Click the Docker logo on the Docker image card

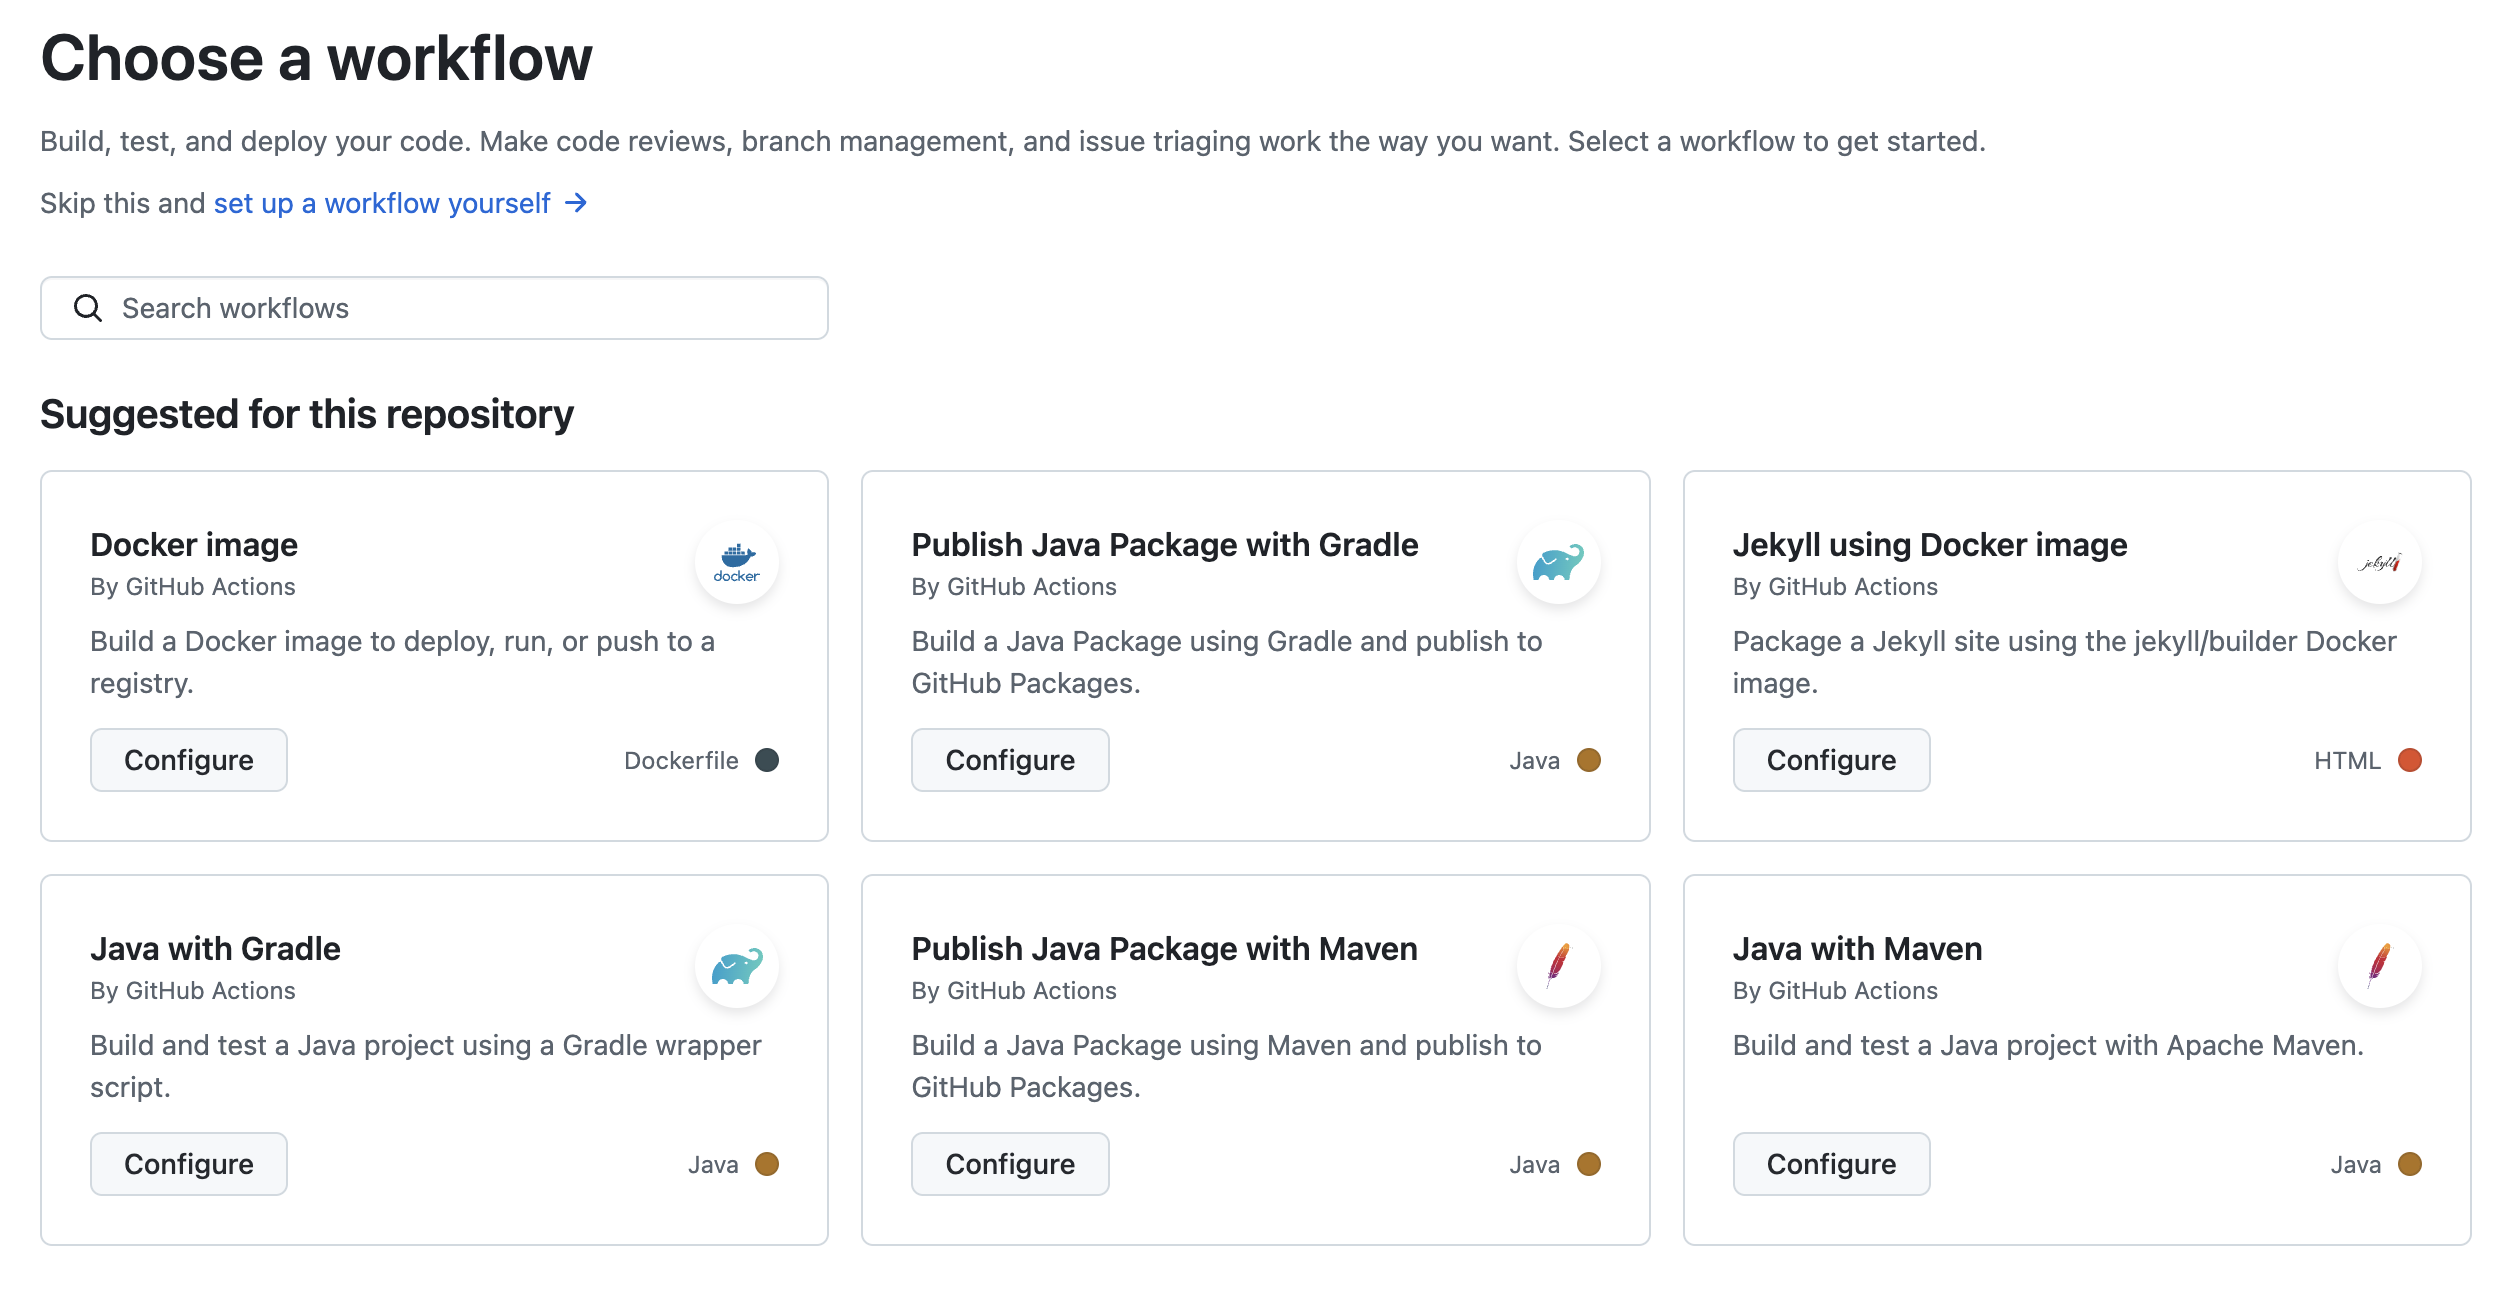click(x=737, y=562)
